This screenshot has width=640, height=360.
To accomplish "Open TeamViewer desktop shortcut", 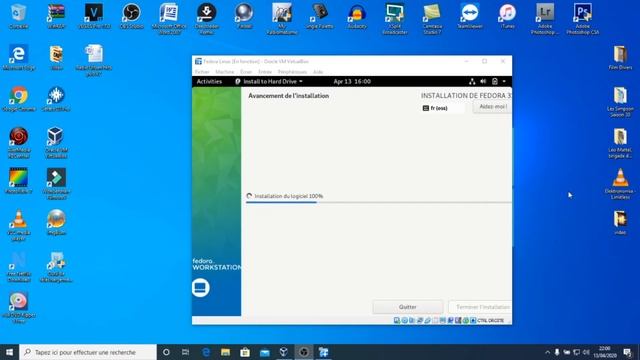I will pyautogui.click(x=470, y=16).
